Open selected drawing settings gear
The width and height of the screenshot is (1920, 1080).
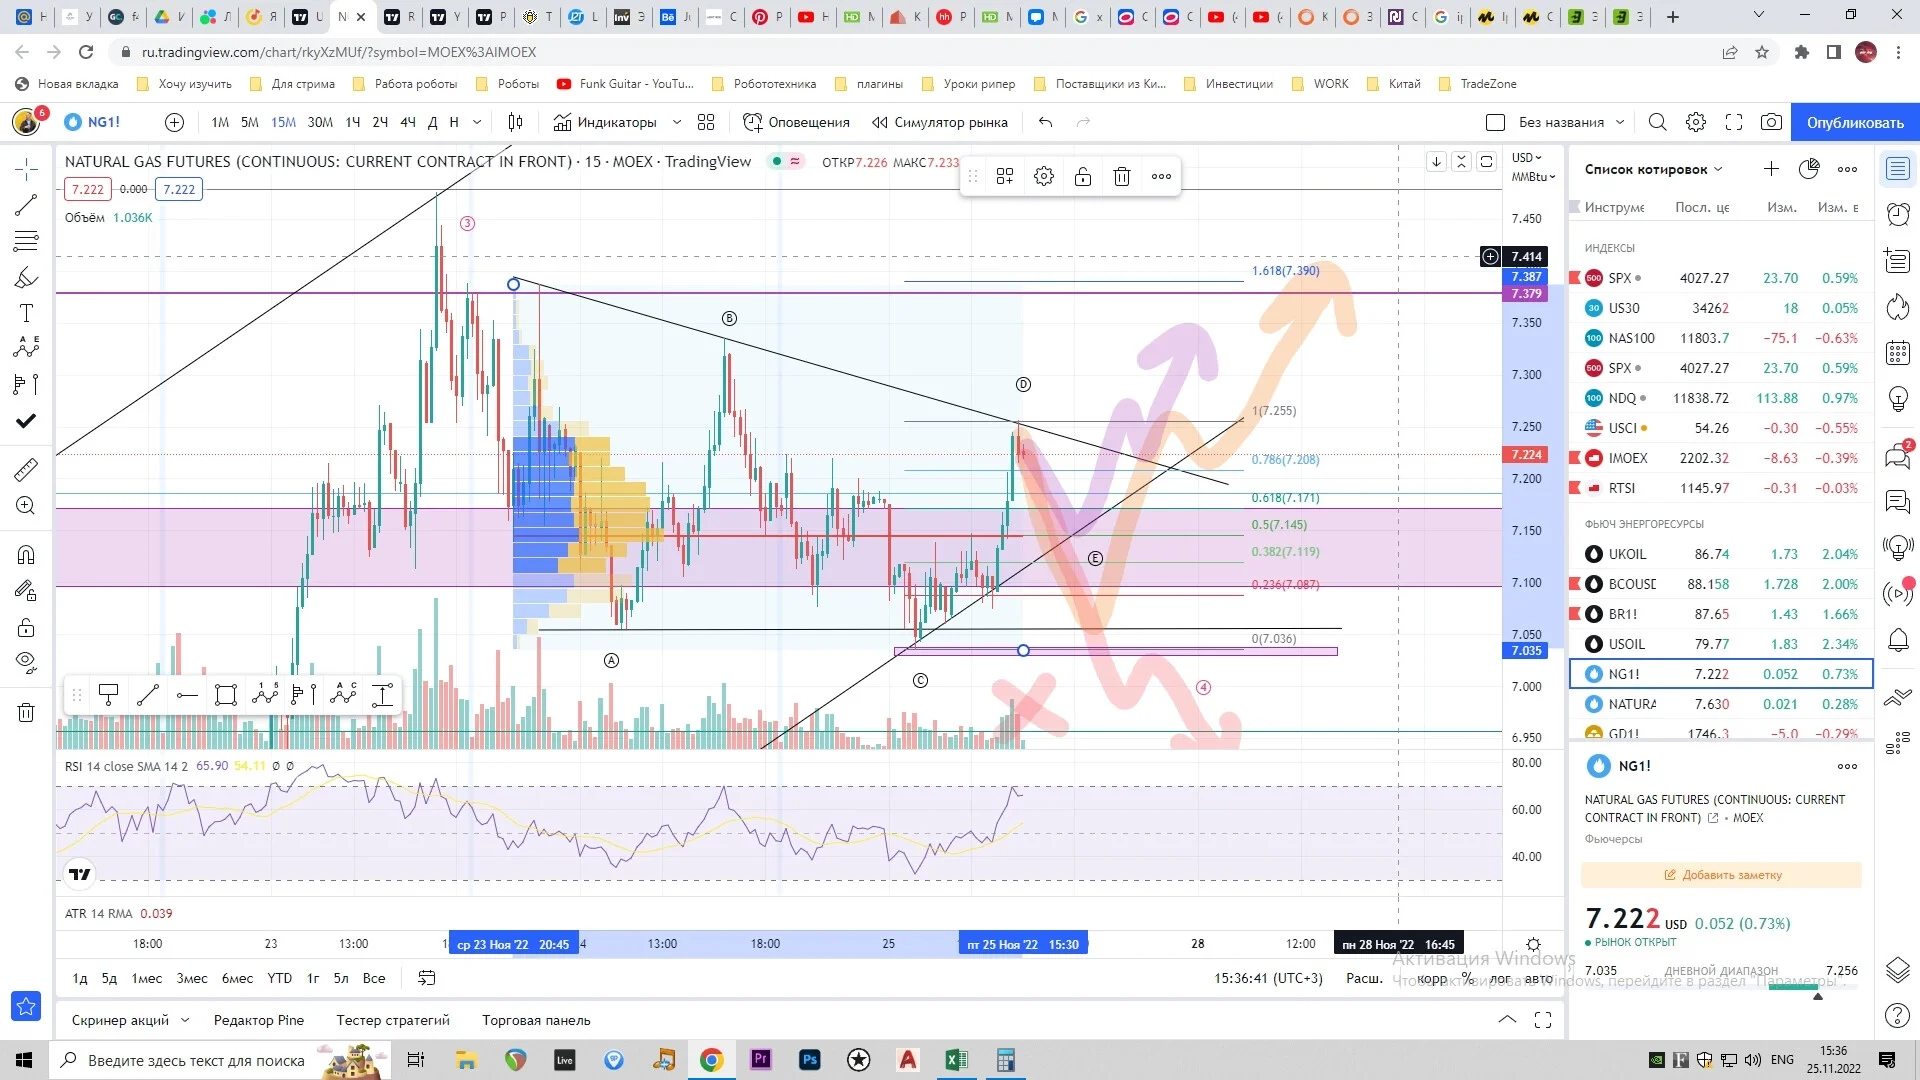(1044, 177)
